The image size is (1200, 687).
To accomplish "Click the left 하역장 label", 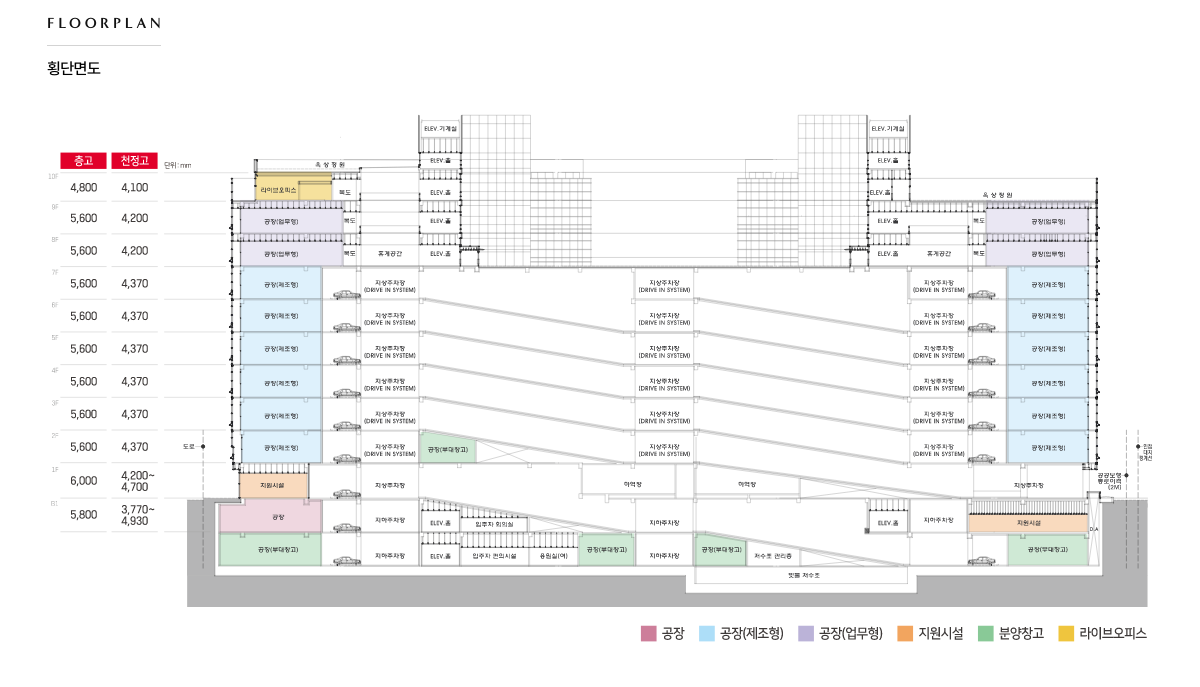I will (x=631, y=483).
